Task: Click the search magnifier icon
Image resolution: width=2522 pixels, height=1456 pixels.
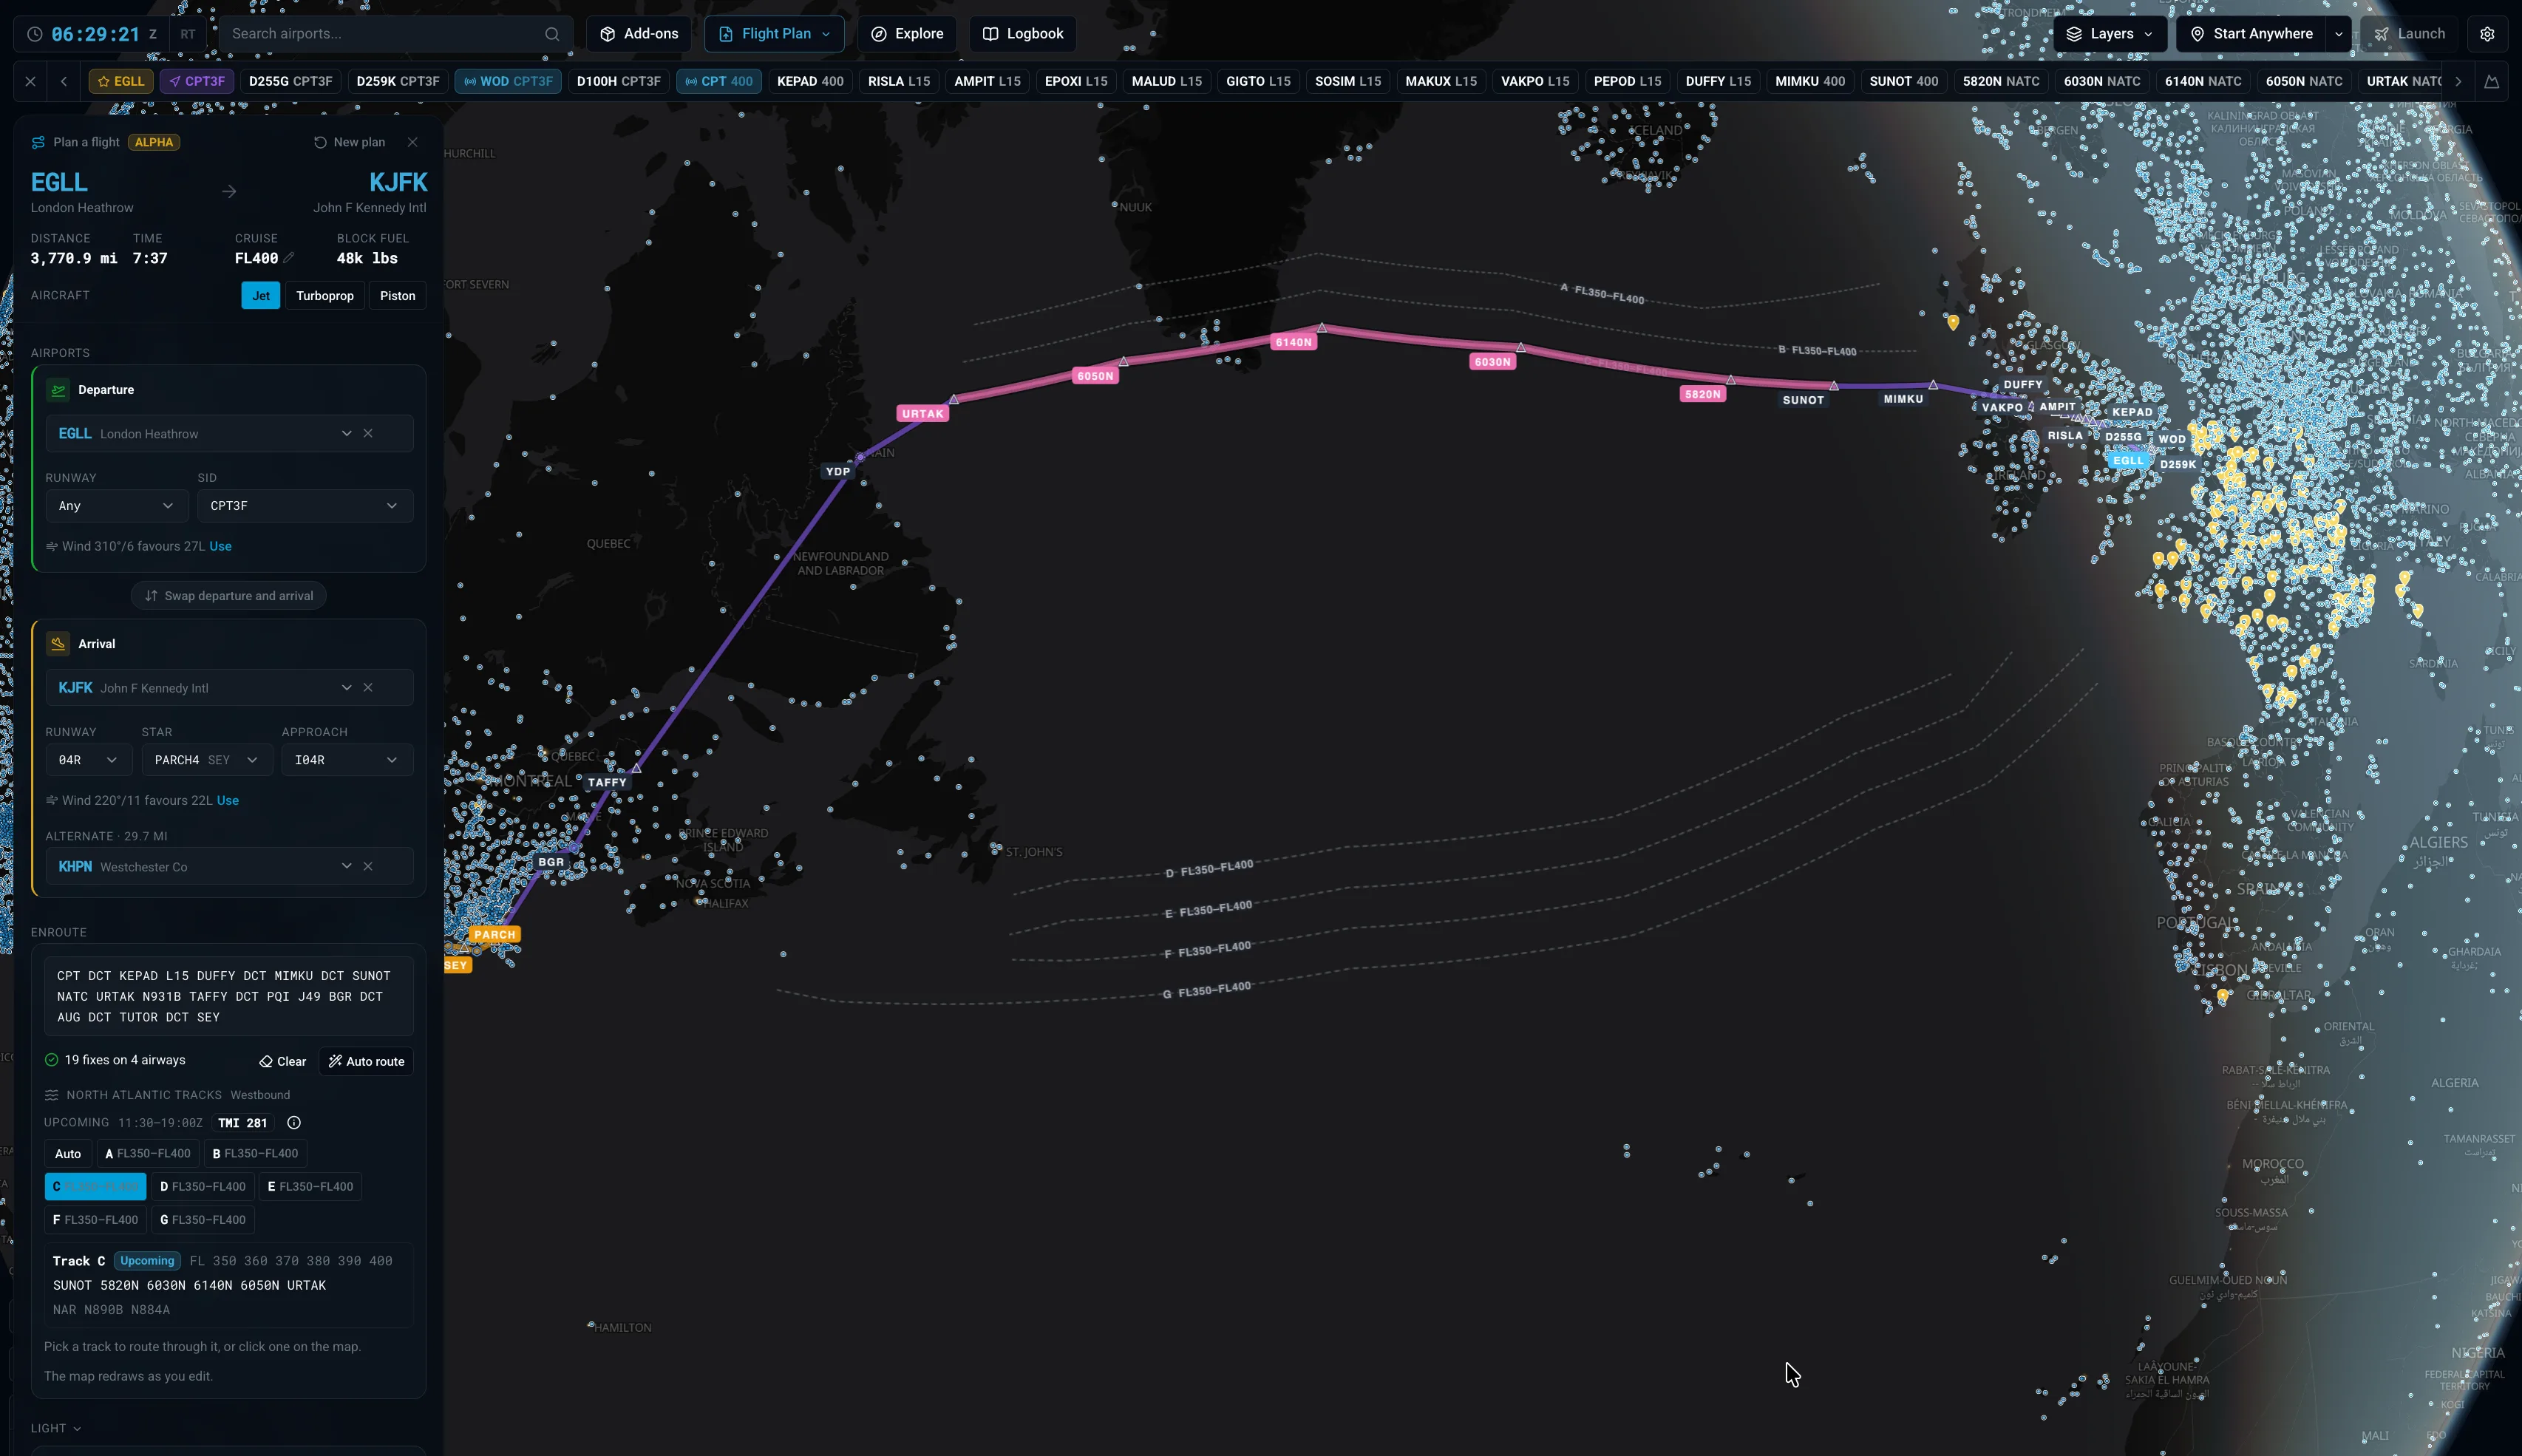Action: click(x=552, y=34)
